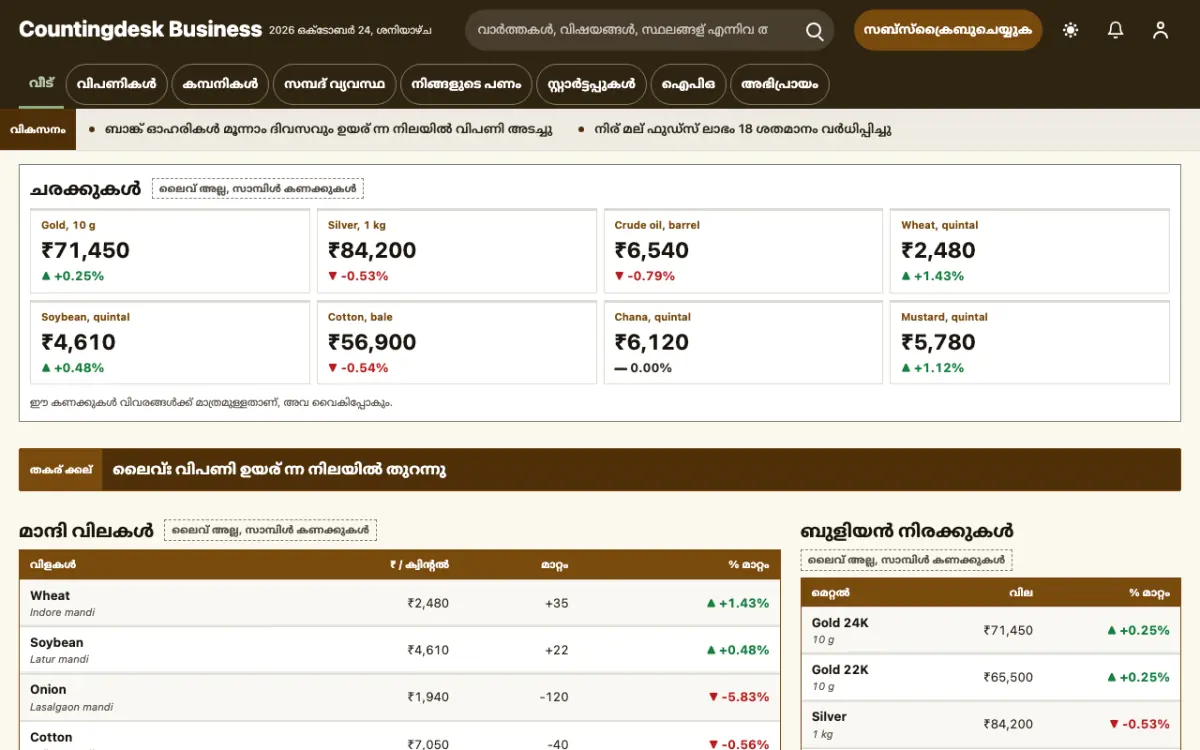Sort bullion table by വില column
Viewport: 1200px width, 750px height.
pos(1021,593)
